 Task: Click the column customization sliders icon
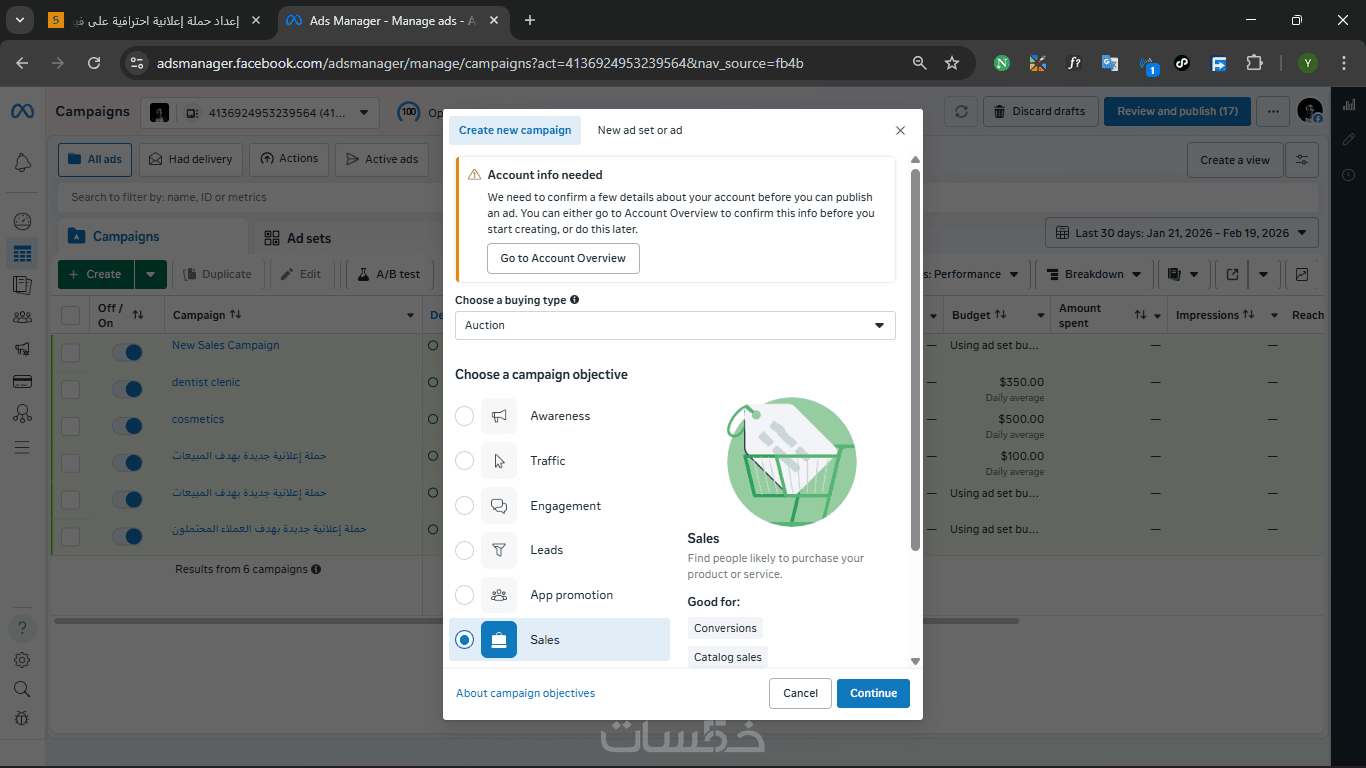1302,160
